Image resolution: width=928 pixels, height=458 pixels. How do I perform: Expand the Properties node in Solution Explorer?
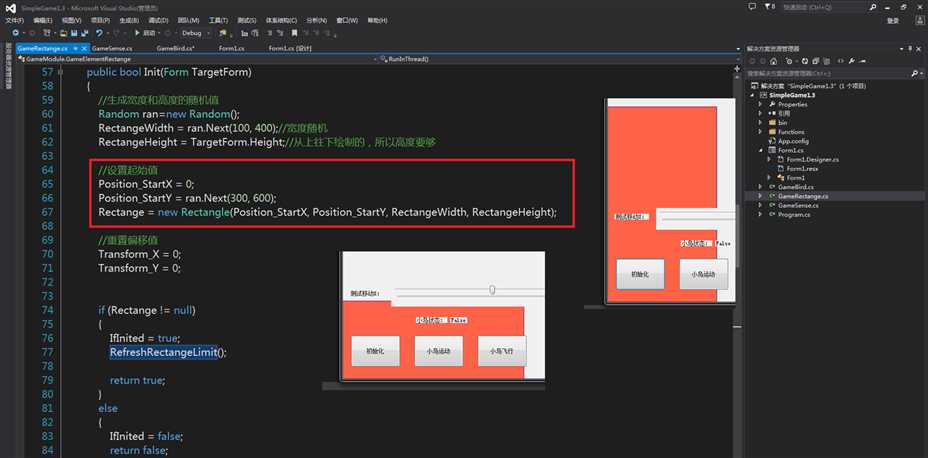click(761, 104)
